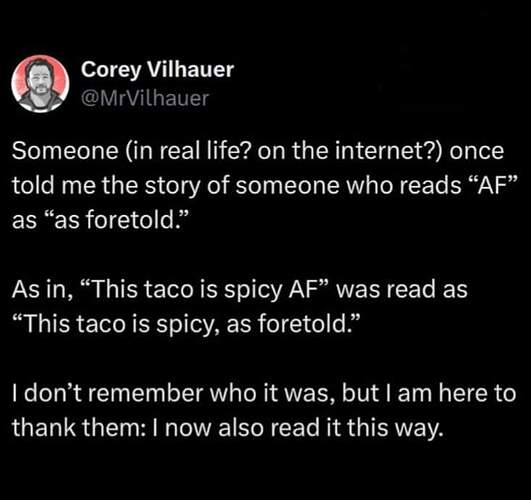Screen dimensions: 531x500
Task: Click "thank them:" on the last line
Action: coord(80,428)
